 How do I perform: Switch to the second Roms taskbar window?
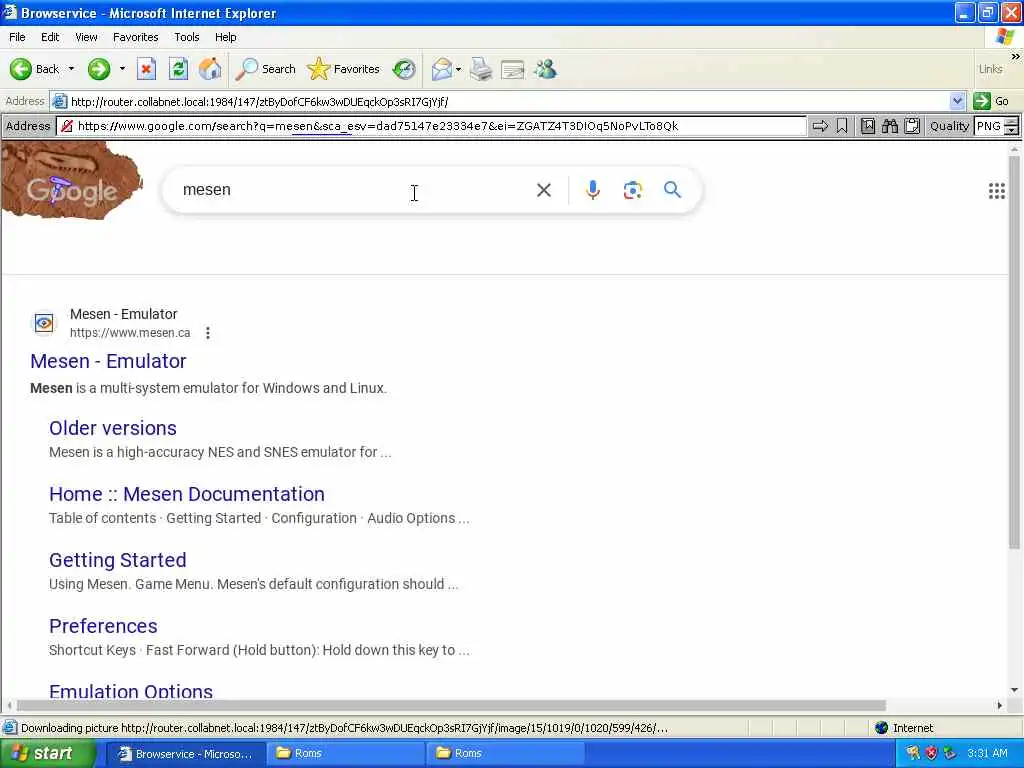(506, 754)
